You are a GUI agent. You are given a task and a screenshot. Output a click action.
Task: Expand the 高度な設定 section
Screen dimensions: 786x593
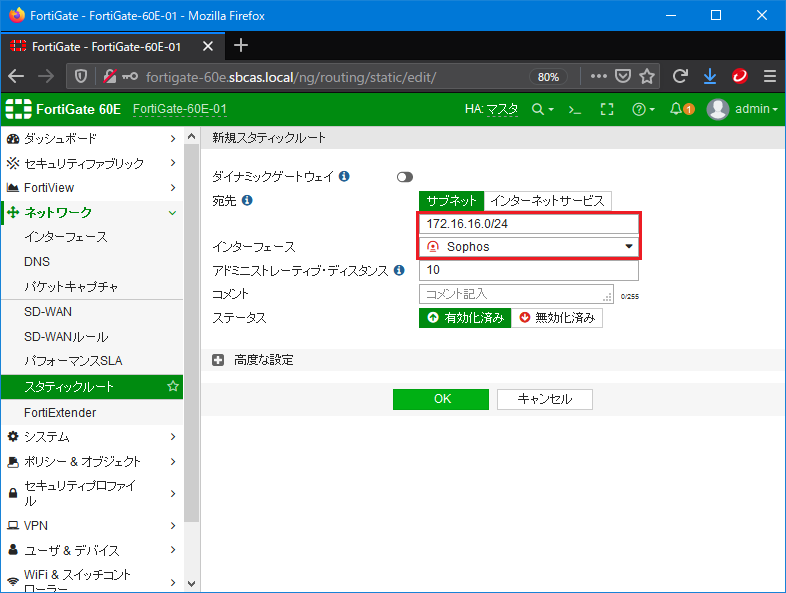218,360
